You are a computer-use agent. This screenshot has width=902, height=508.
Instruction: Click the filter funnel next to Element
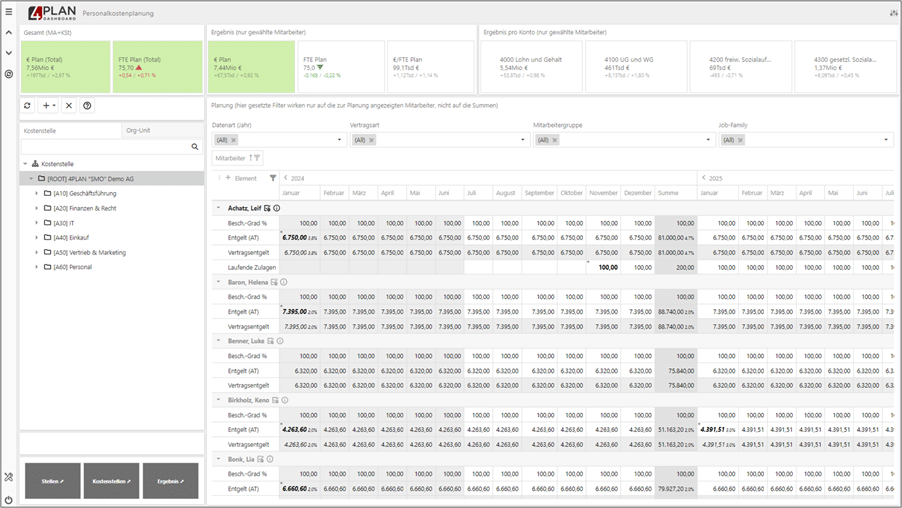click(273, 178)
